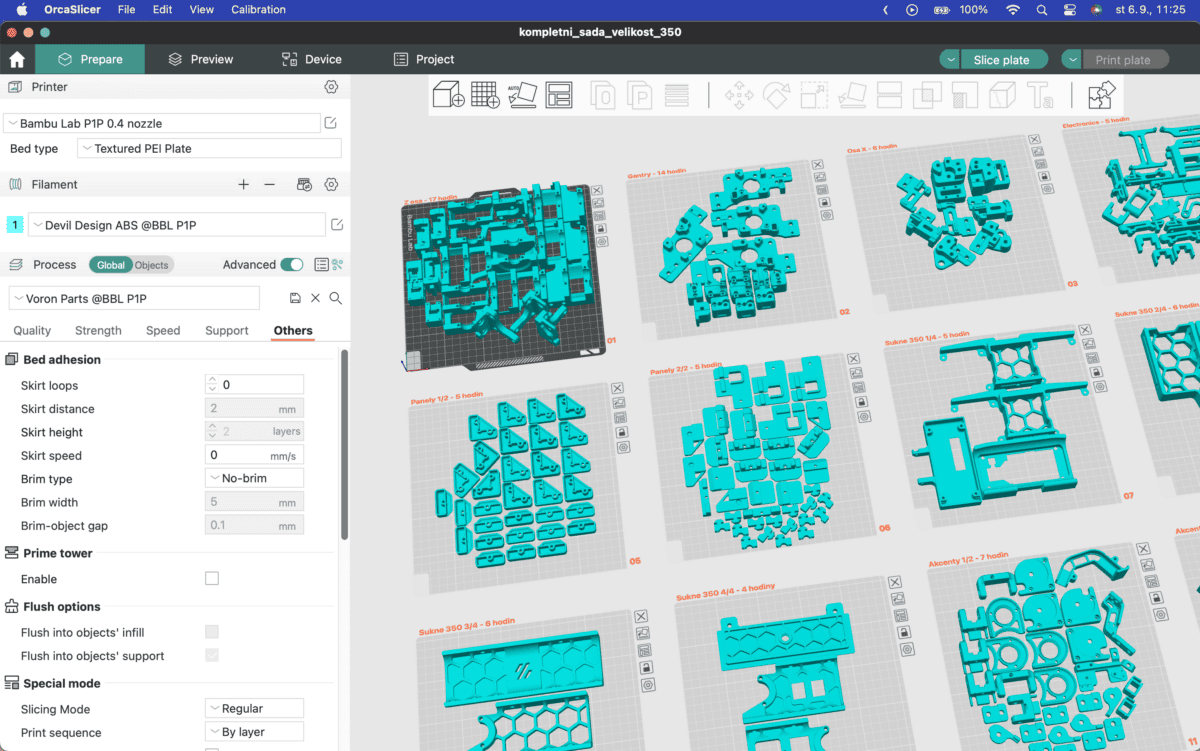Open the Assembly view puzzle icon
The height and width of the screenshot is (751, 1200).
pyautogui.click(x=1101, y=95)
